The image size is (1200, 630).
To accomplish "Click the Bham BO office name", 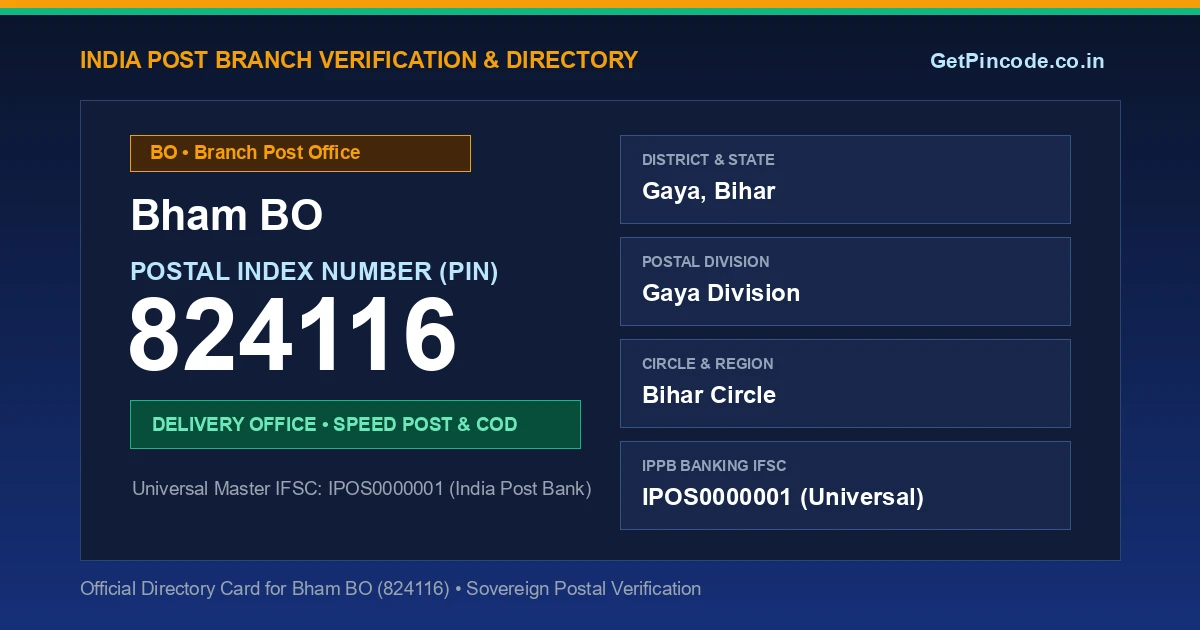I will [227, 215].
